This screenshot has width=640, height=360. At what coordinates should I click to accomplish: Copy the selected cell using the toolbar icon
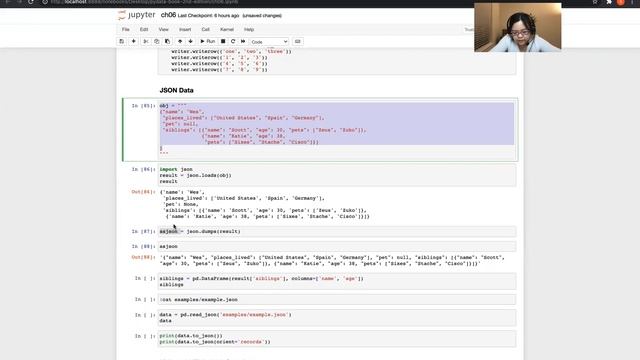pos(156,42)
